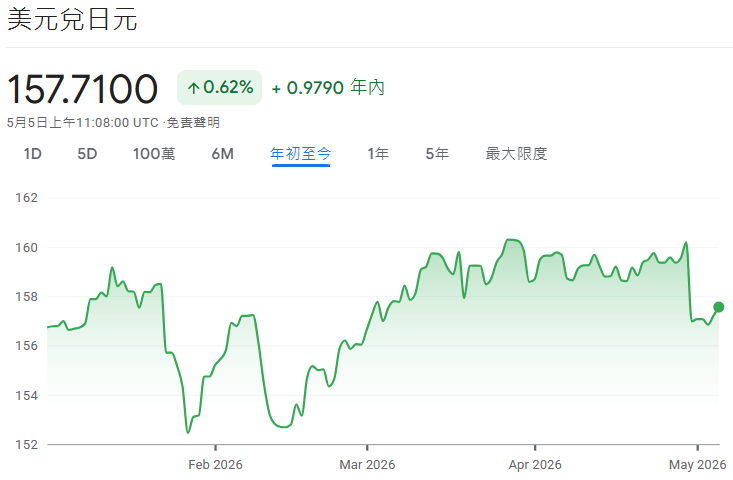
Task: Click the + 0.9790 年內 change text
Action: coord(328,87)
